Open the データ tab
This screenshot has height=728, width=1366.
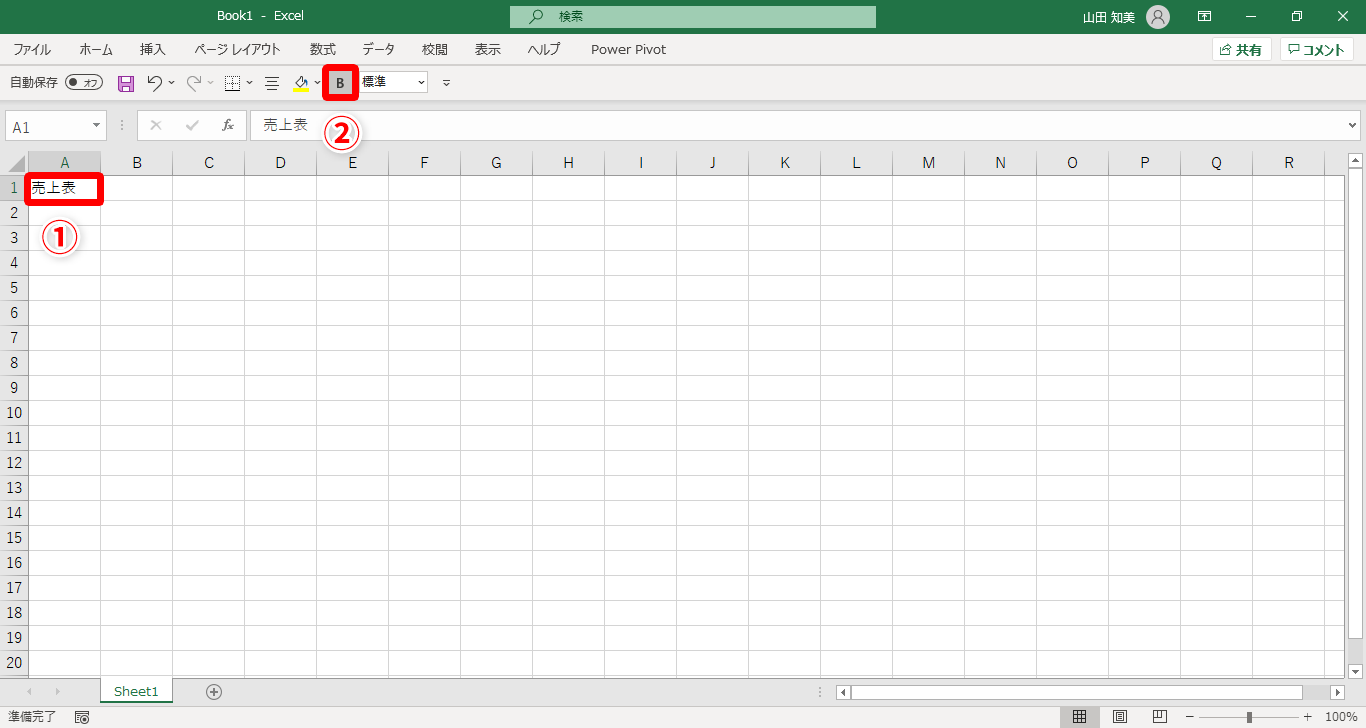pos(379,50)
